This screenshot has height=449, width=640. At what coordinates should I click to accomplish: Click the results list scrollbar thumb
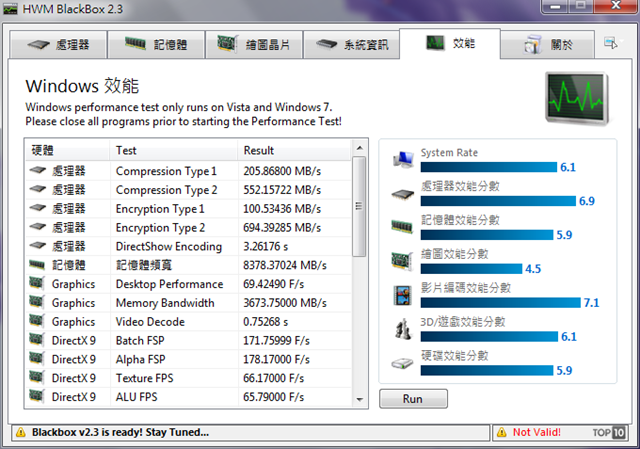pos(359,206)
